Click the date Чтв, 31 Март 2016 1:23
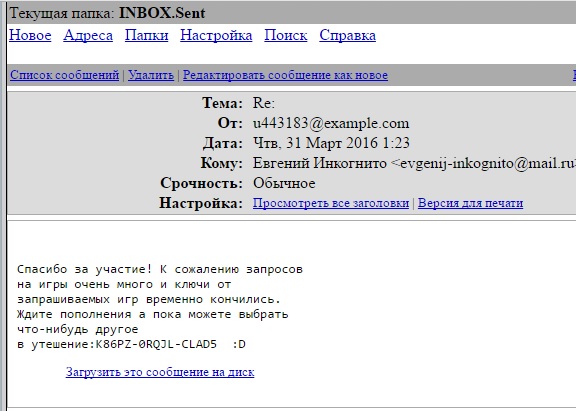The image size is (576, 411). click(x=331, y=143)
